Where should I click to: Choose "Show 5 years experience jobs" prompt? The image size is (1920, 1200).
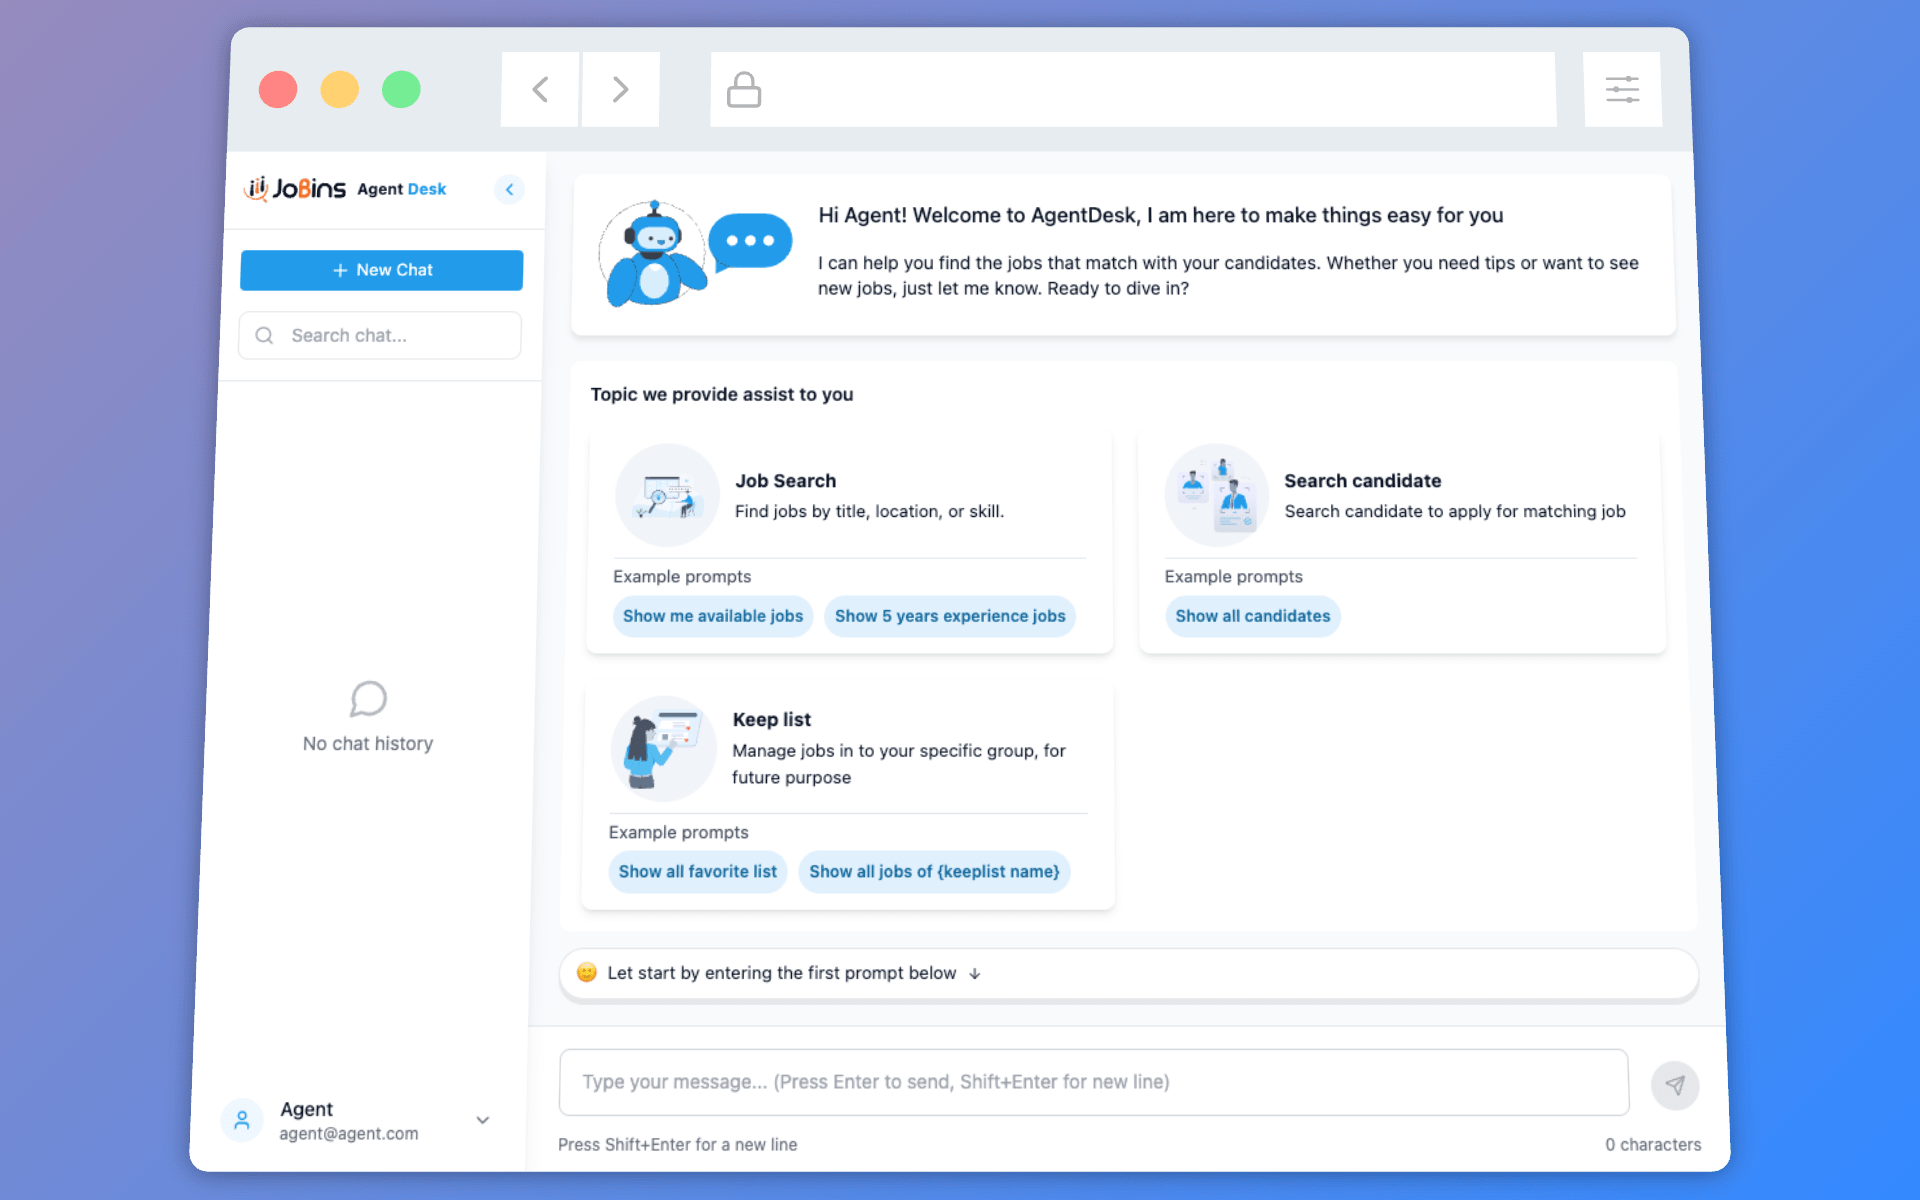tap(949, 616)
